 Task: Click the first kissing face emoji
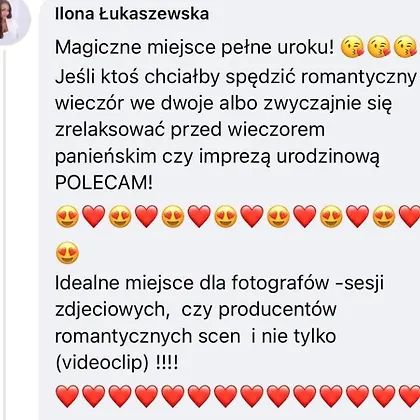tap(352, 49)
